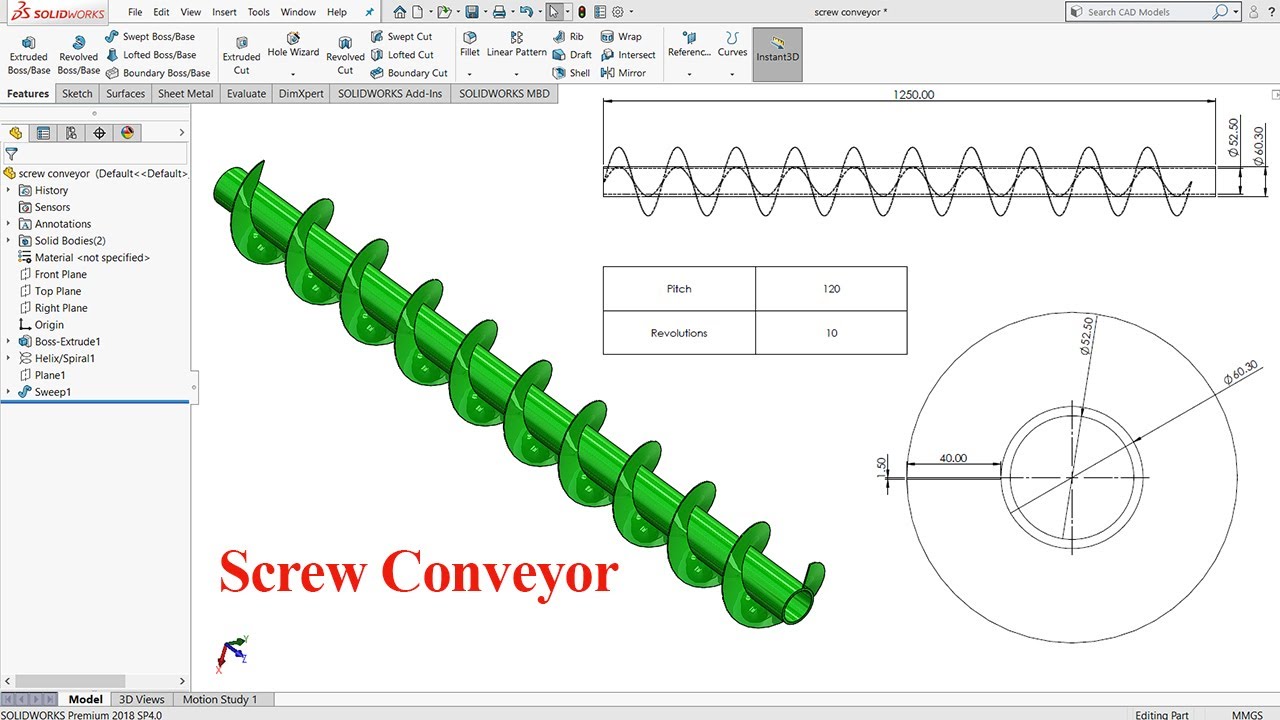Open the ConfigurationManager panel tab
1280x720 pixels.
click(71, 132)
